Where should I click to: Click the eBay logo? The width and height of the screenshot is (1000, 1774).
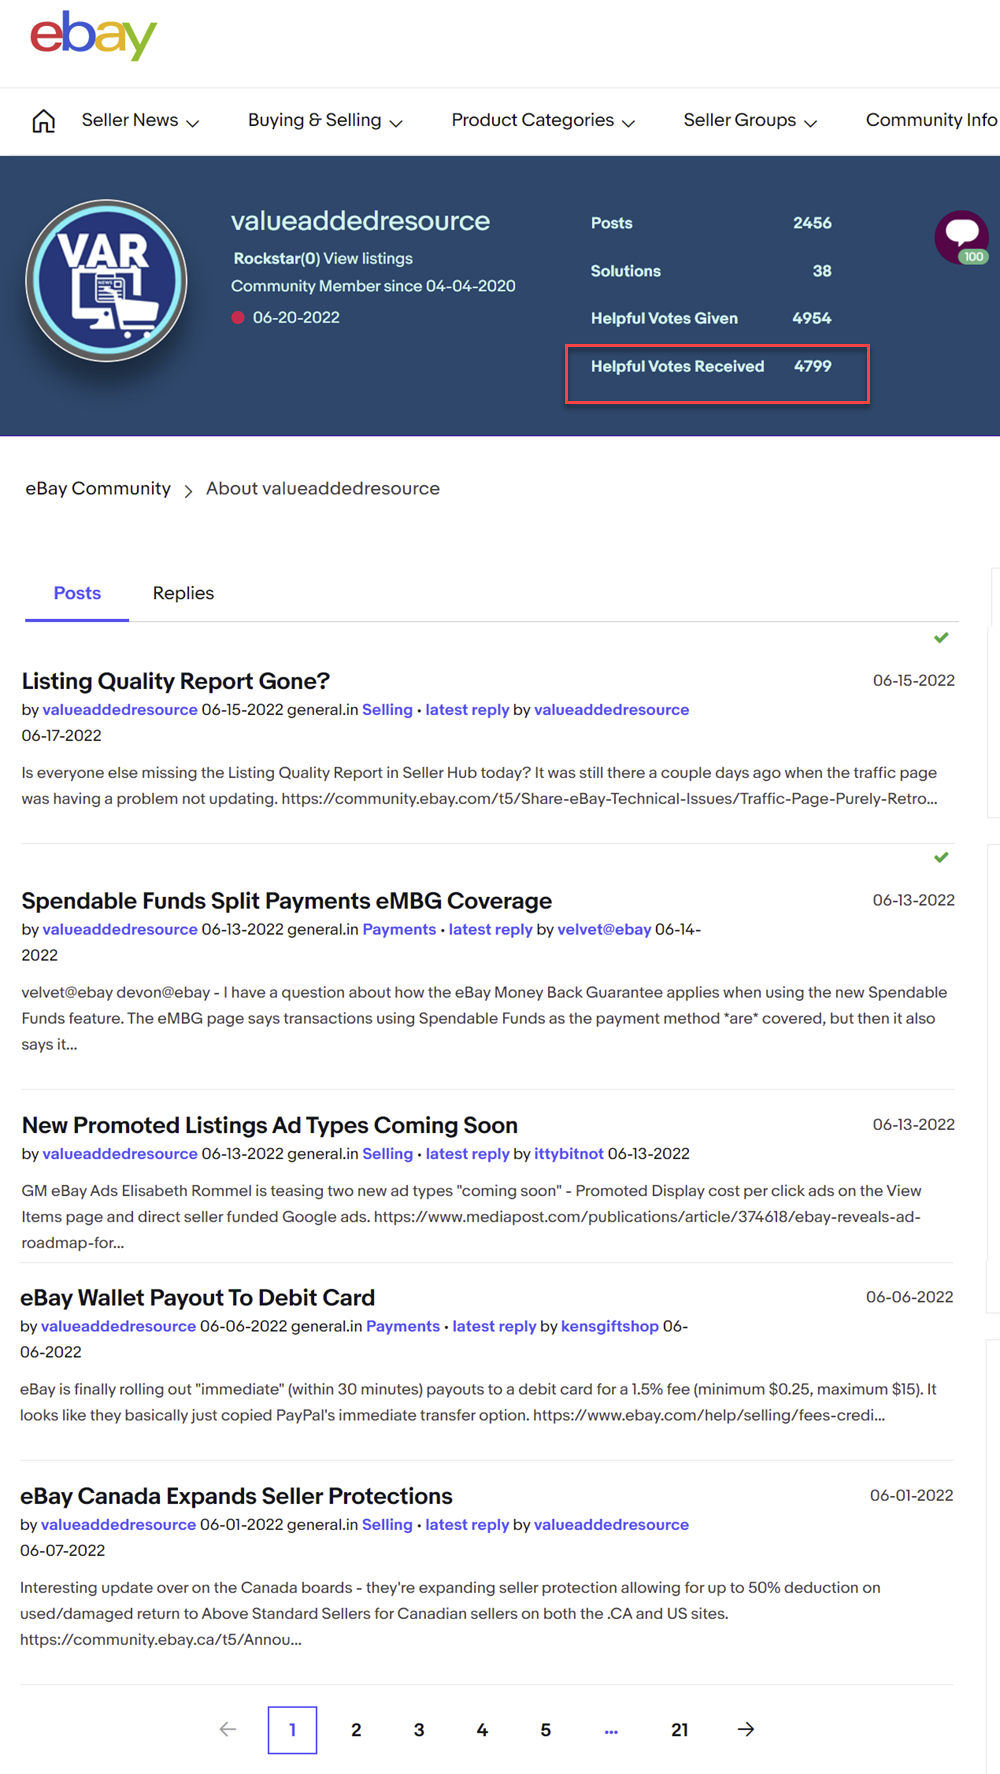click(x=93, y=36)
